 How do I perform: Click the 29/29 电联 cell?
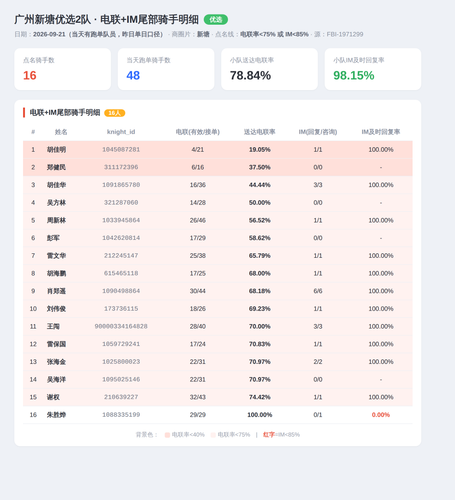tap(198, 415)
